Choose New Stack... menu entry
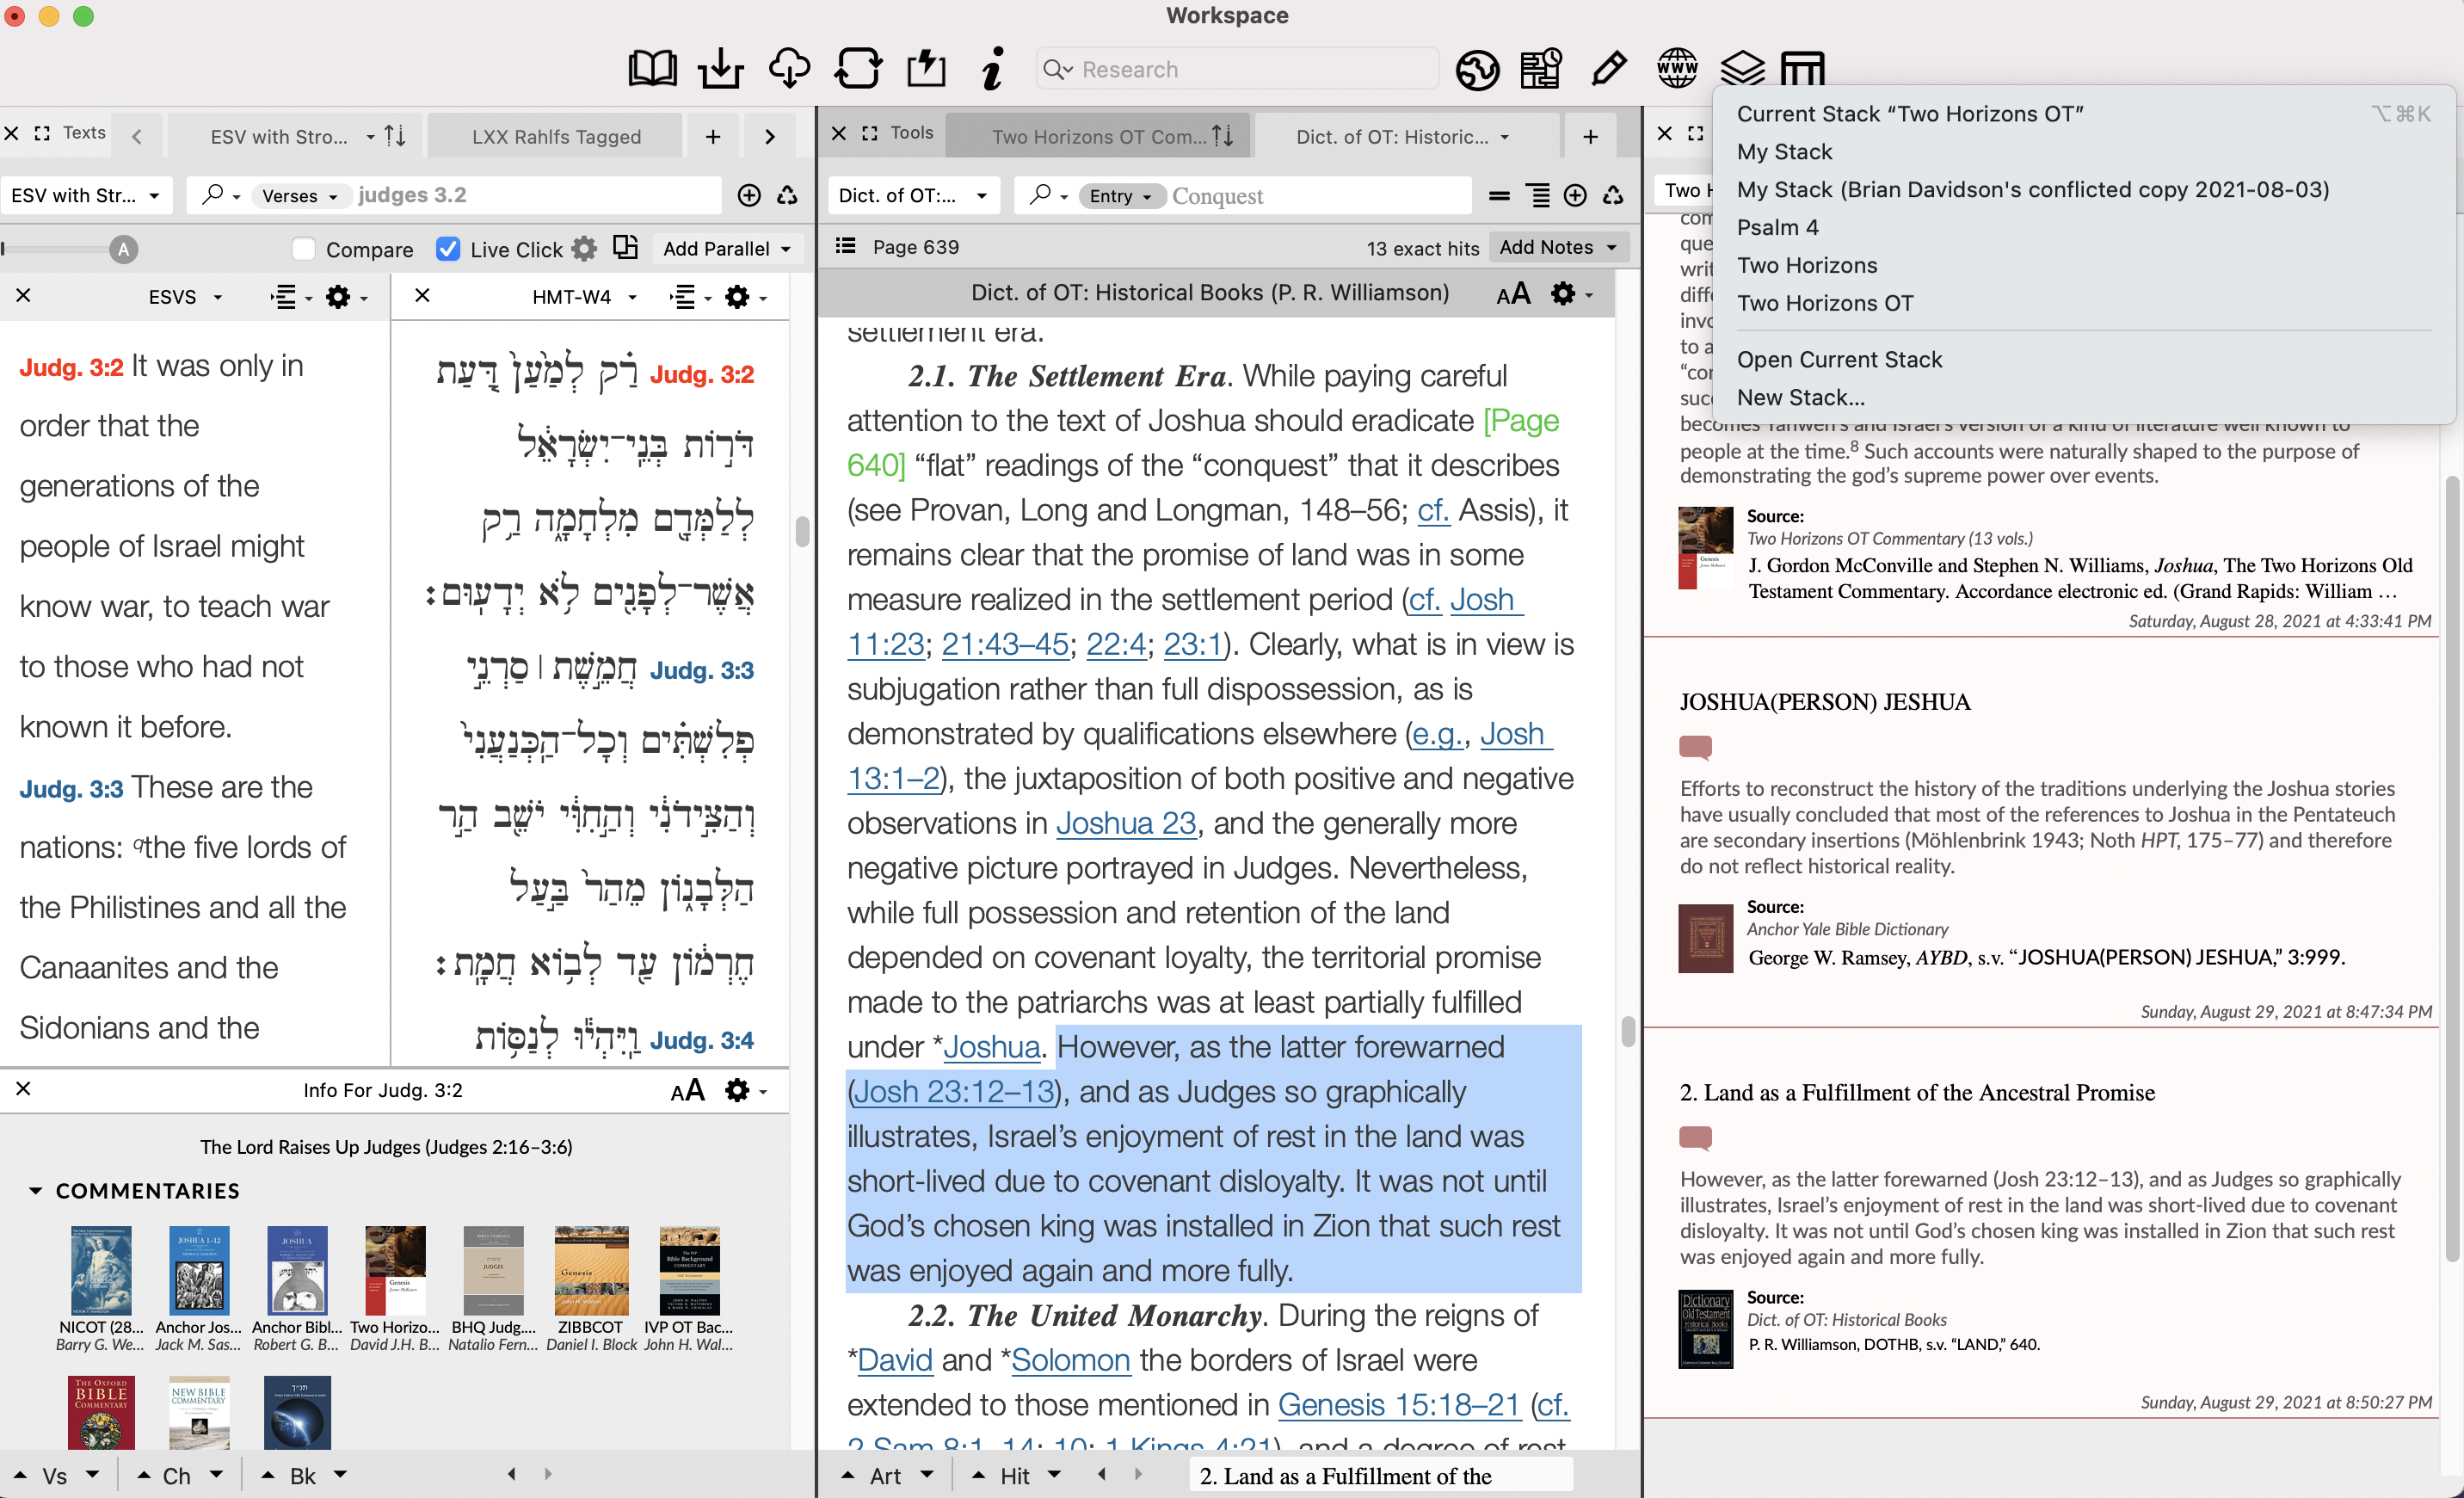The image size is (2464, 1498). pos(1800,397)
